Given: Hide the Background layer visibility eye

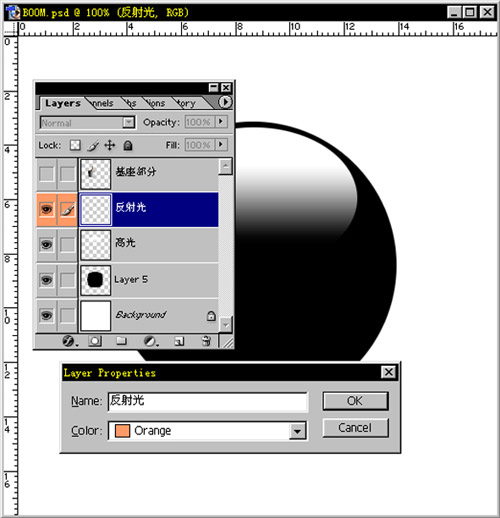Looking at the screenshot, I should [46, 315].
